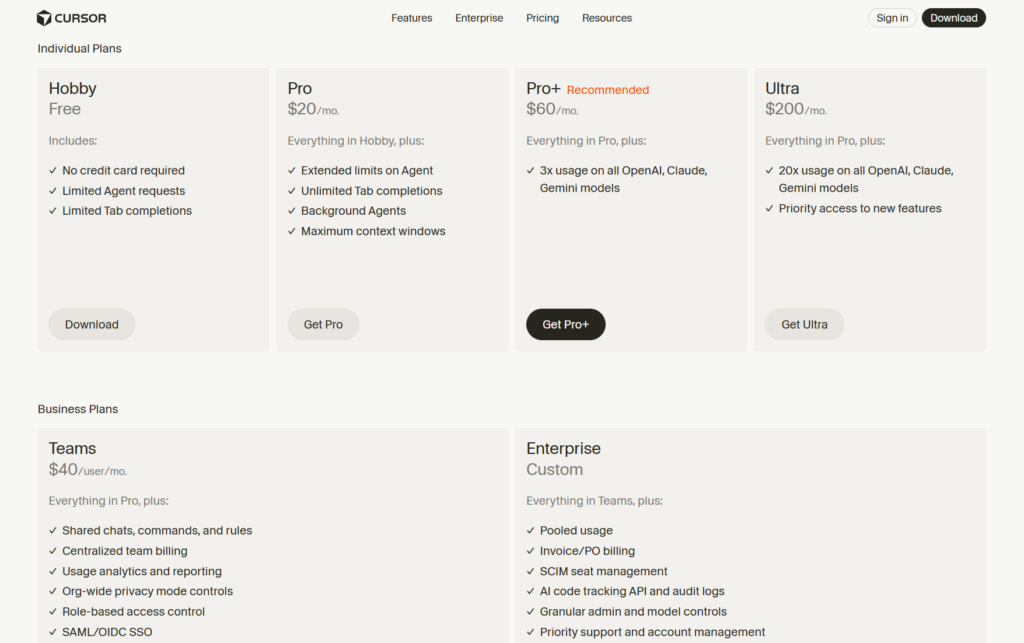The width and height of the screenshot is (1024, 643).
Task: Click the $200/mo price on the Ultra plan
Action: (x=795, y=109)
